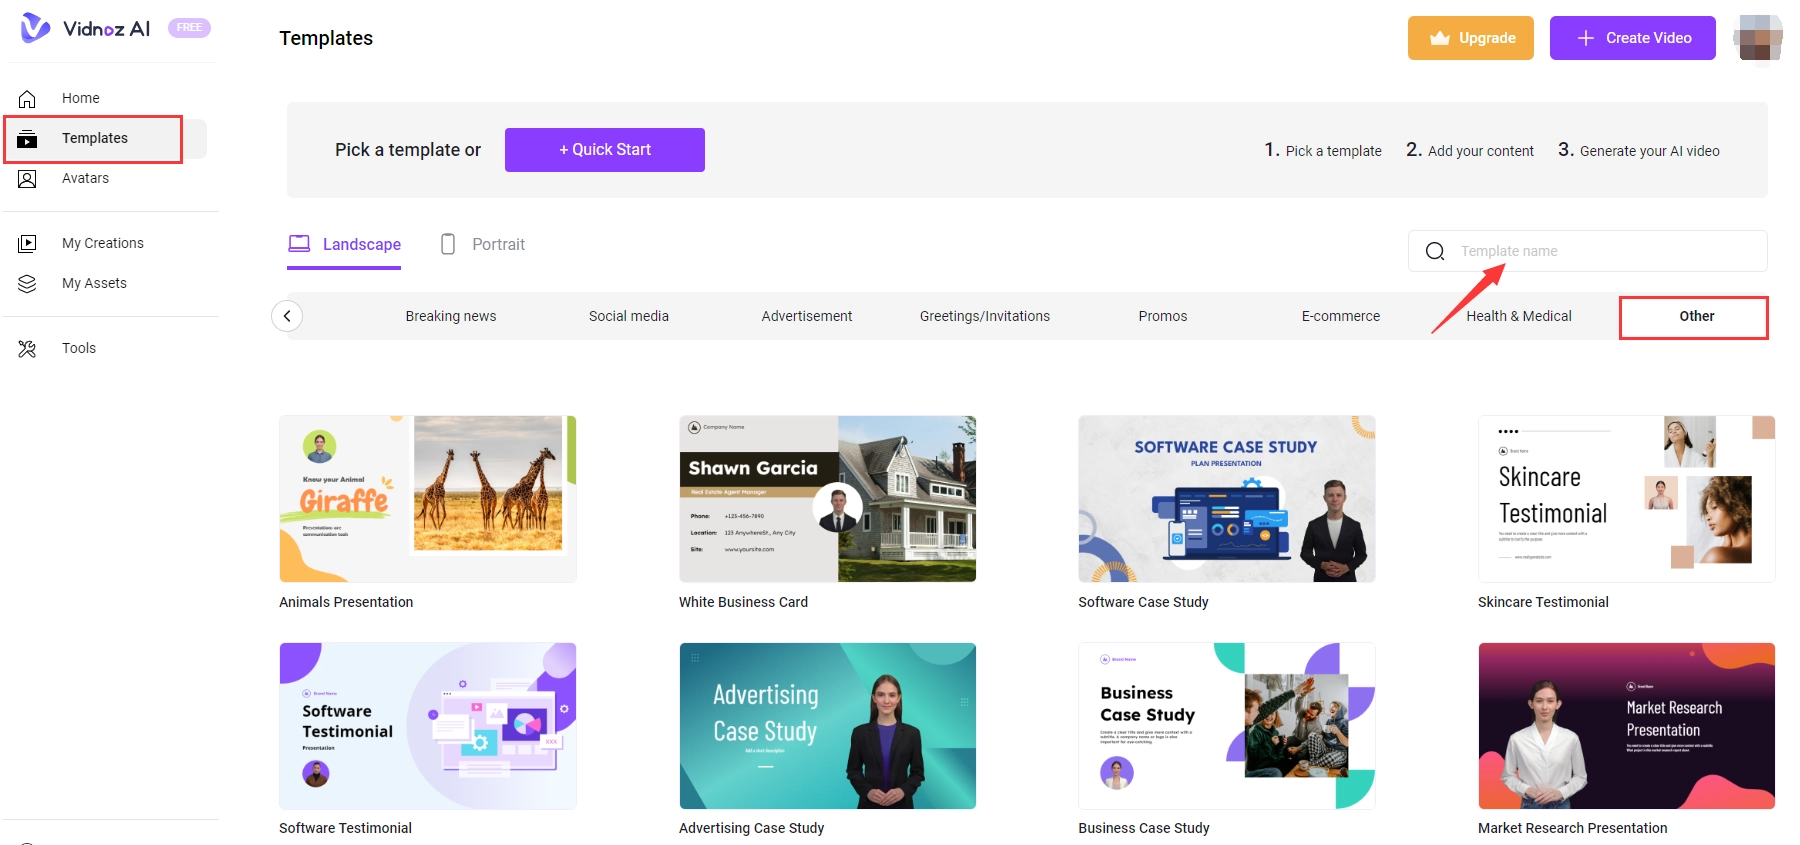Viewport: 1800px width, 845px height.
Task: Open the user profile avatar
Action: [1760, 38]
